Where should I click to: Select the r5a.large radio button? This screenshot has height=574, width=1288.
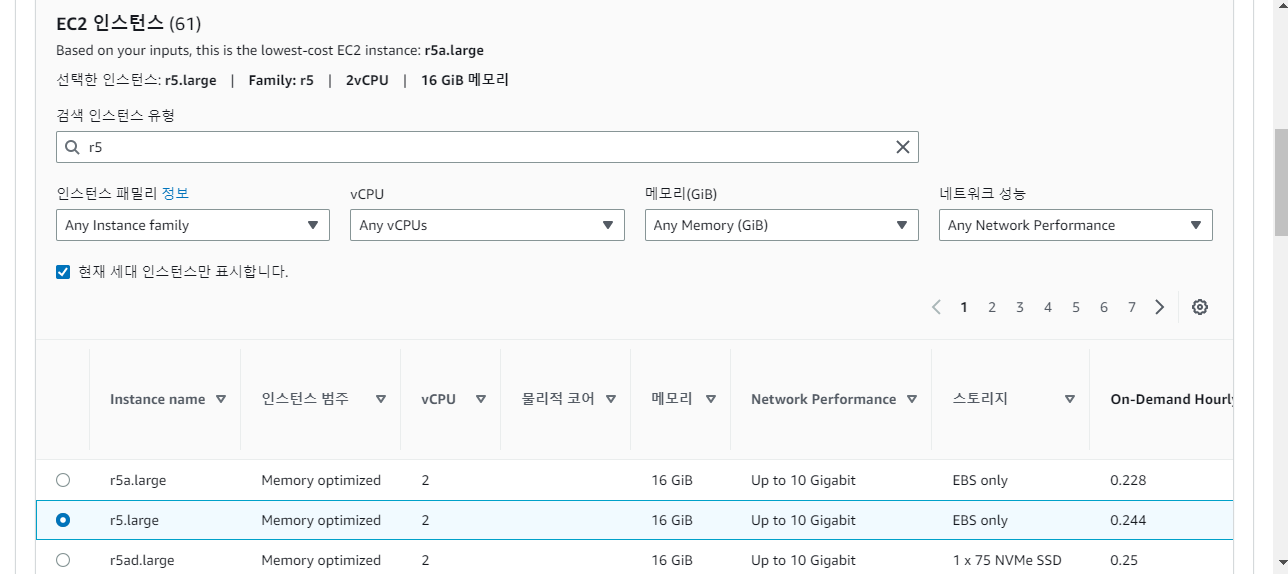[x=63, y=480]
